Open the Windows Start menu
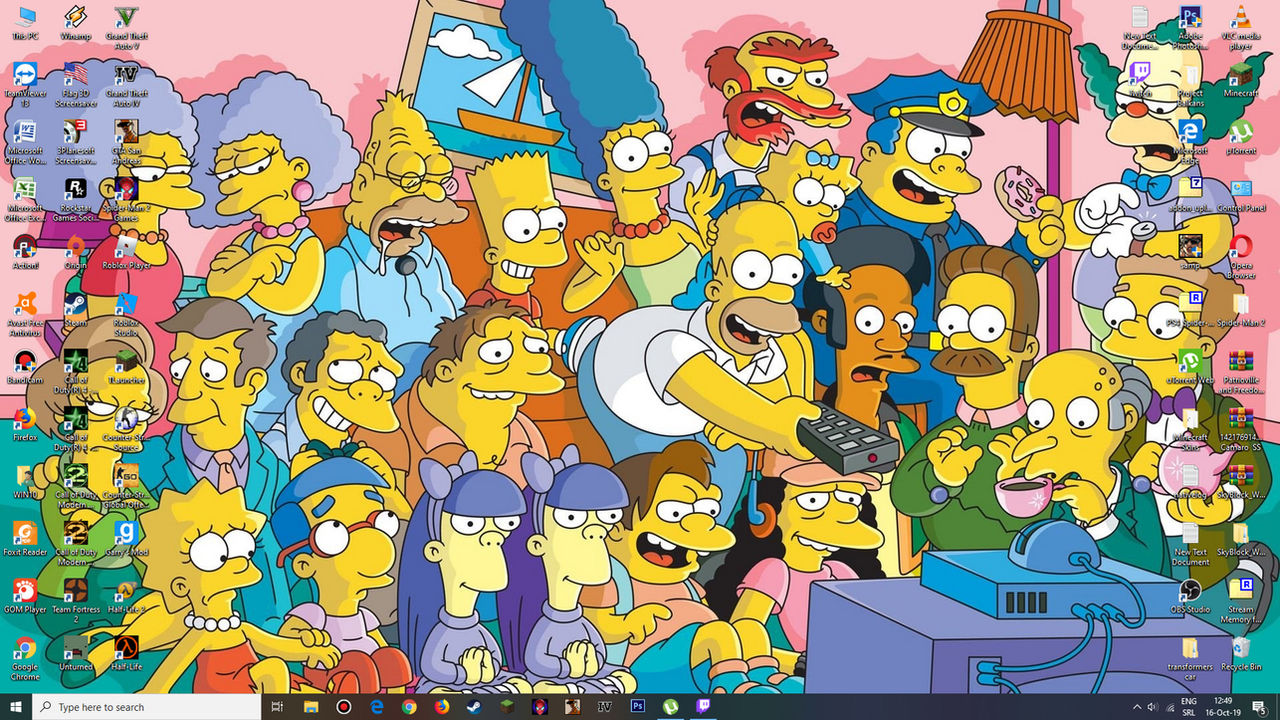Viewport: 1280px width, 720px height. coord(16,706)
